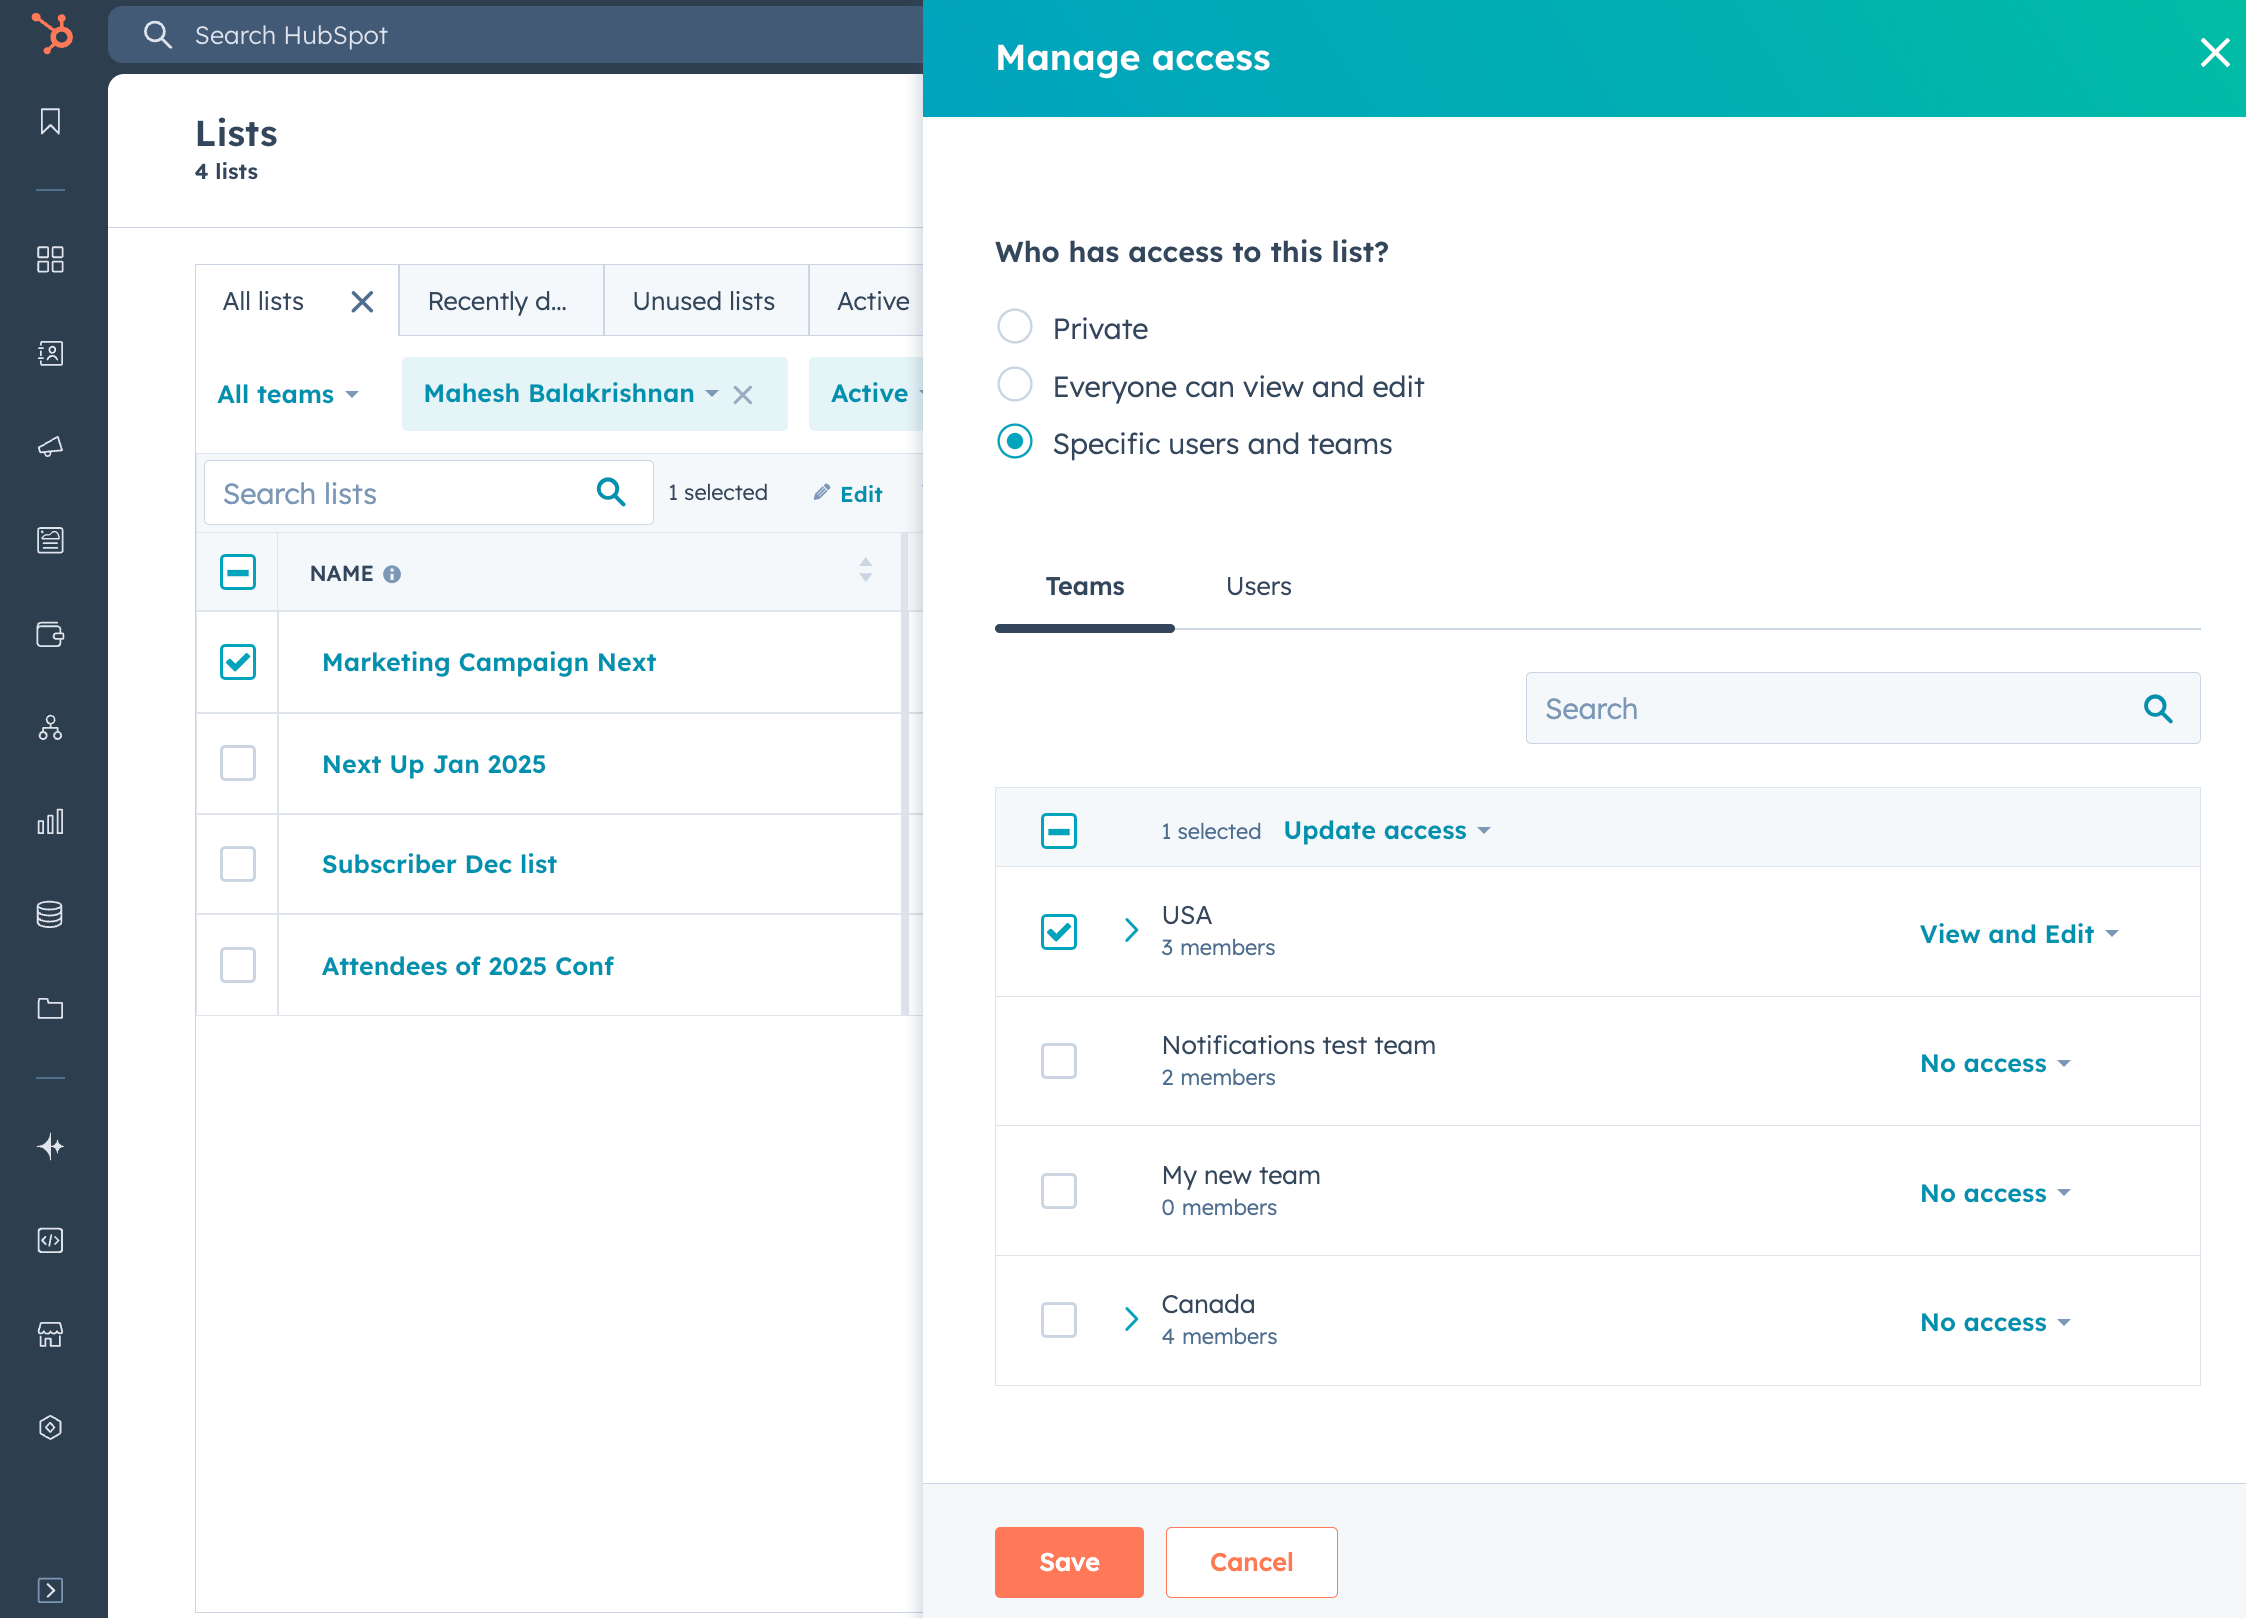
Task: Expand the Canada team row
Action: tap(1131, 1319)
